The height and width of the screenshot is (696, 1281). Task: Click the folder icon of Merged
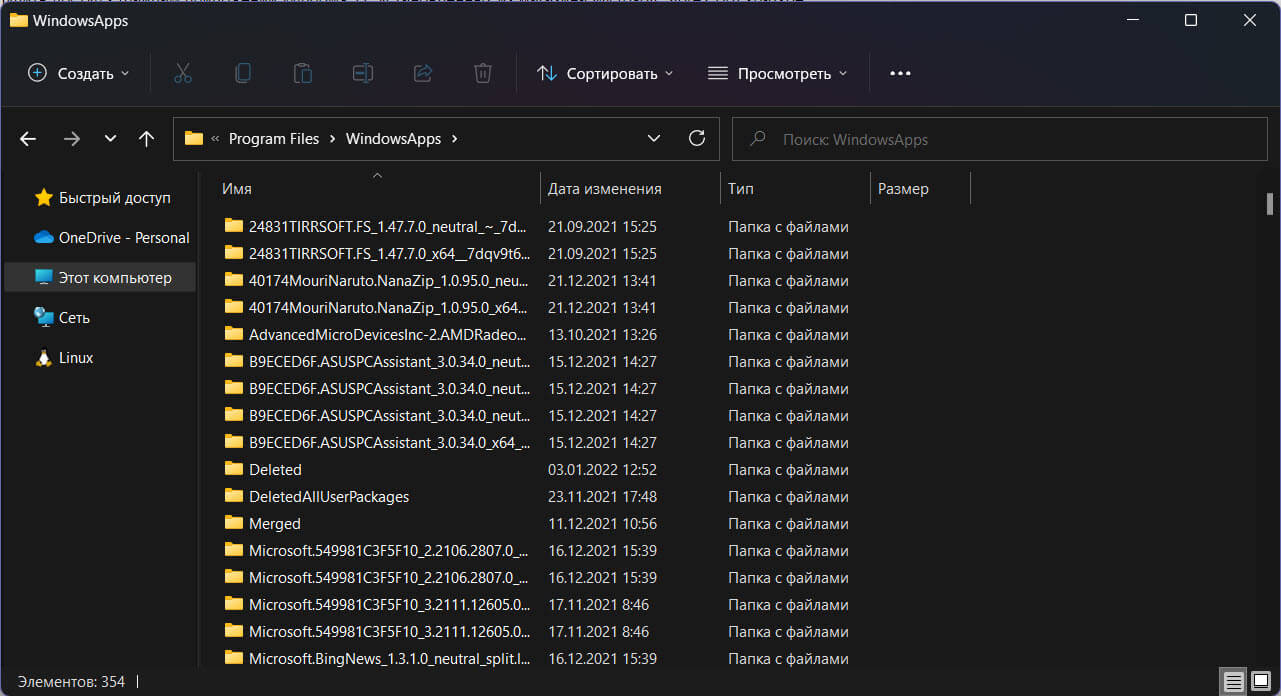click(234, 522)
